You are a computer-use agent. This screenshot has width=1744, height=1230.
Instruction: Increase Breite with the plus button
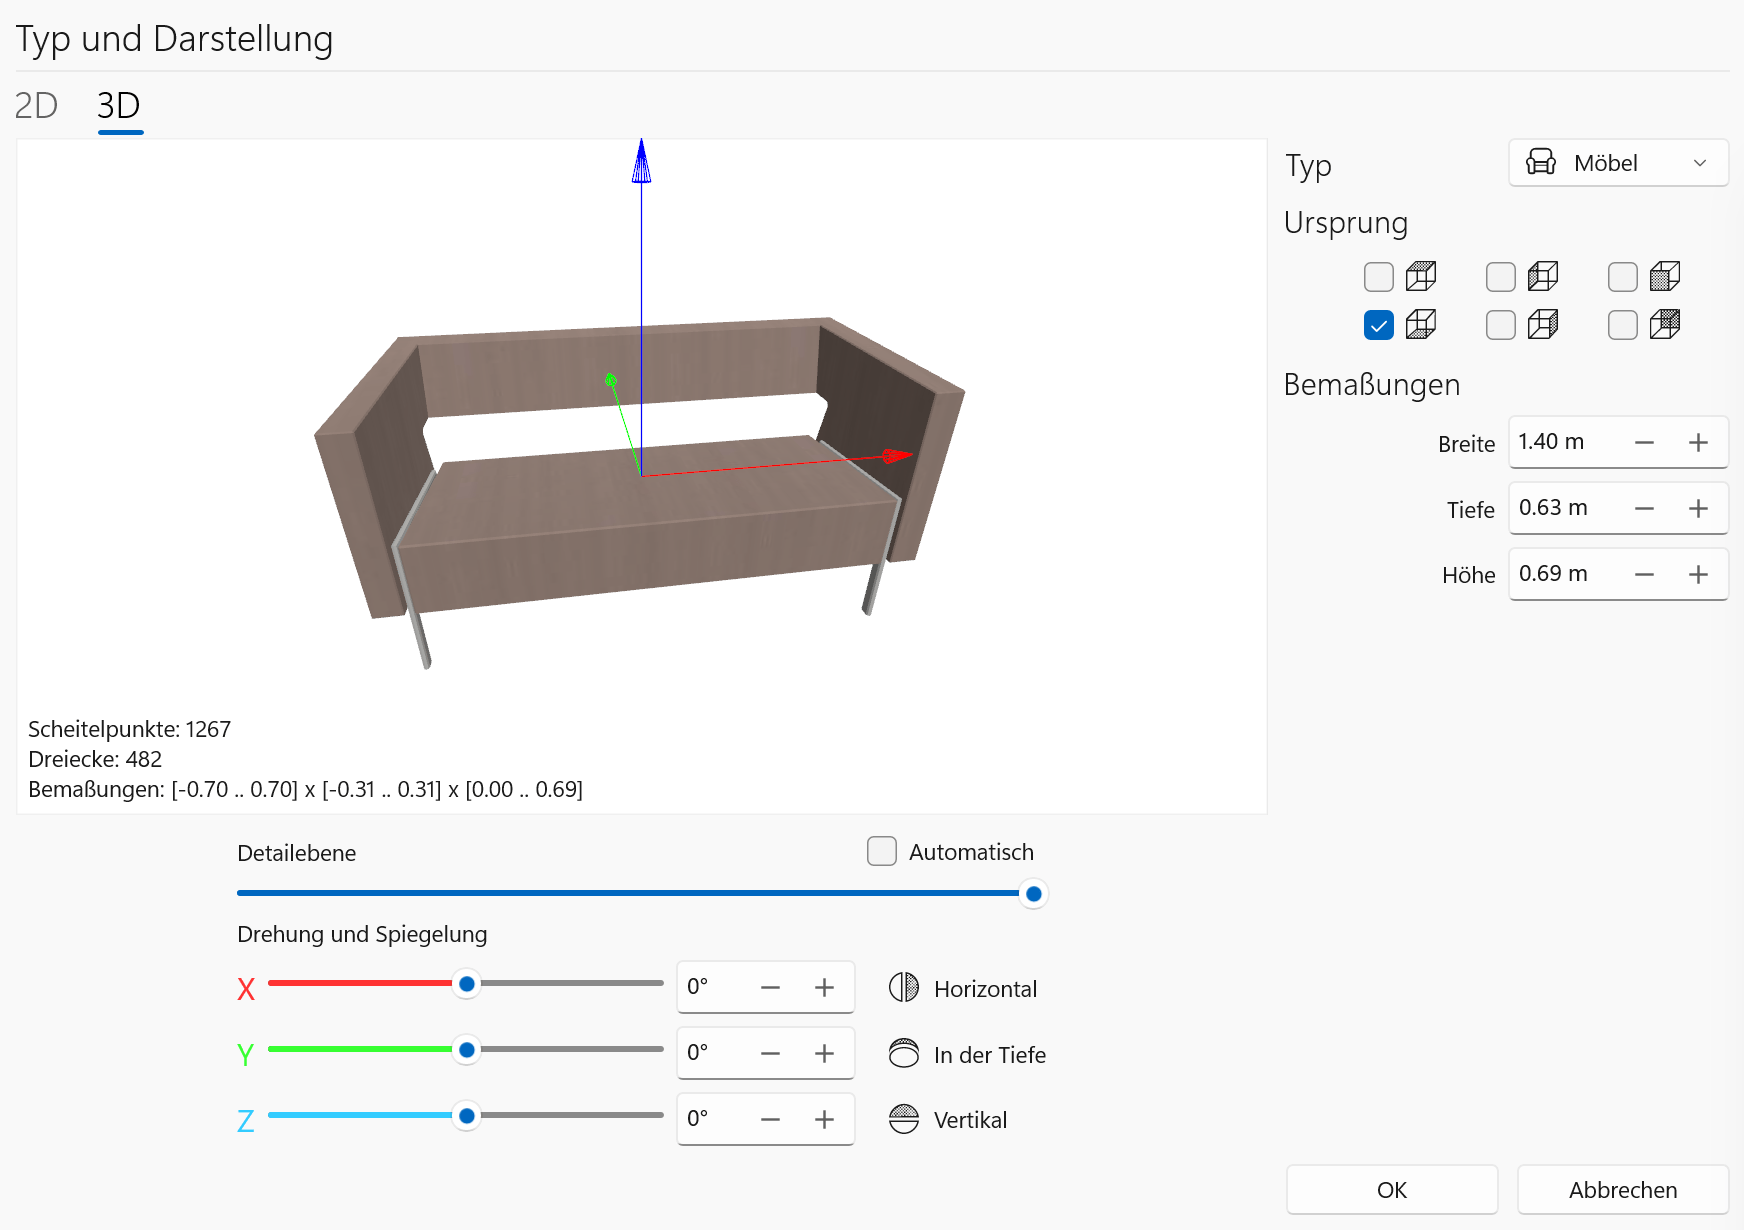pyautogui.click(x=1698, y=442)
